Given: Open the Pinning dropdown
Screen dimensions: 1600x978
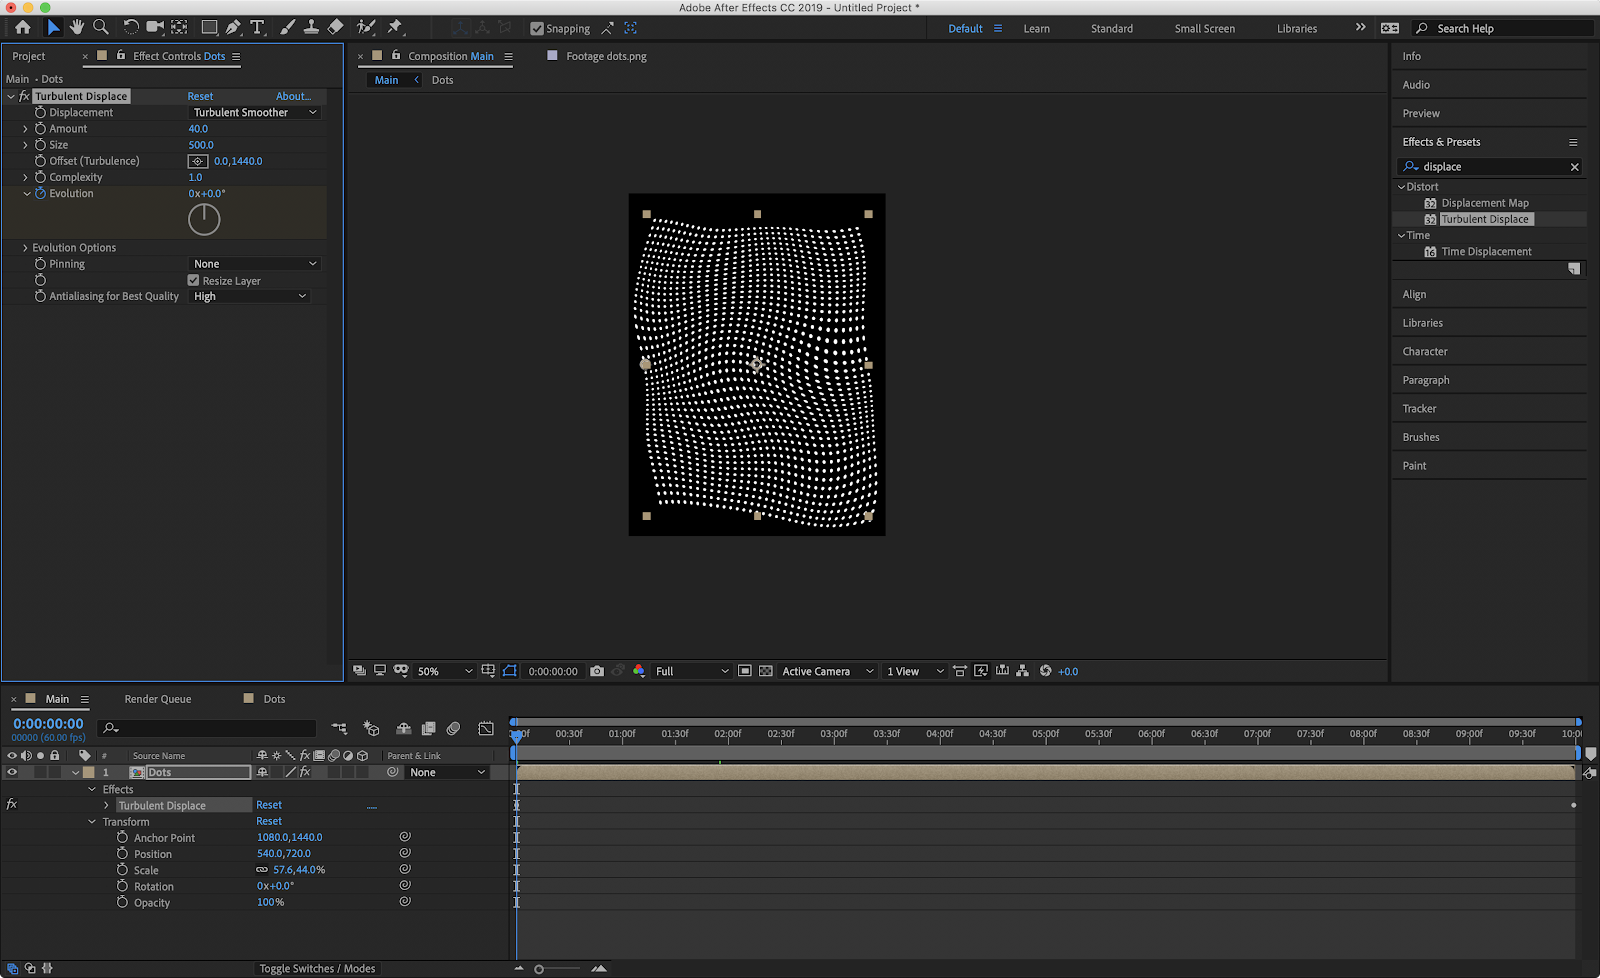Looking at the screenshot, I should point(254,264).
